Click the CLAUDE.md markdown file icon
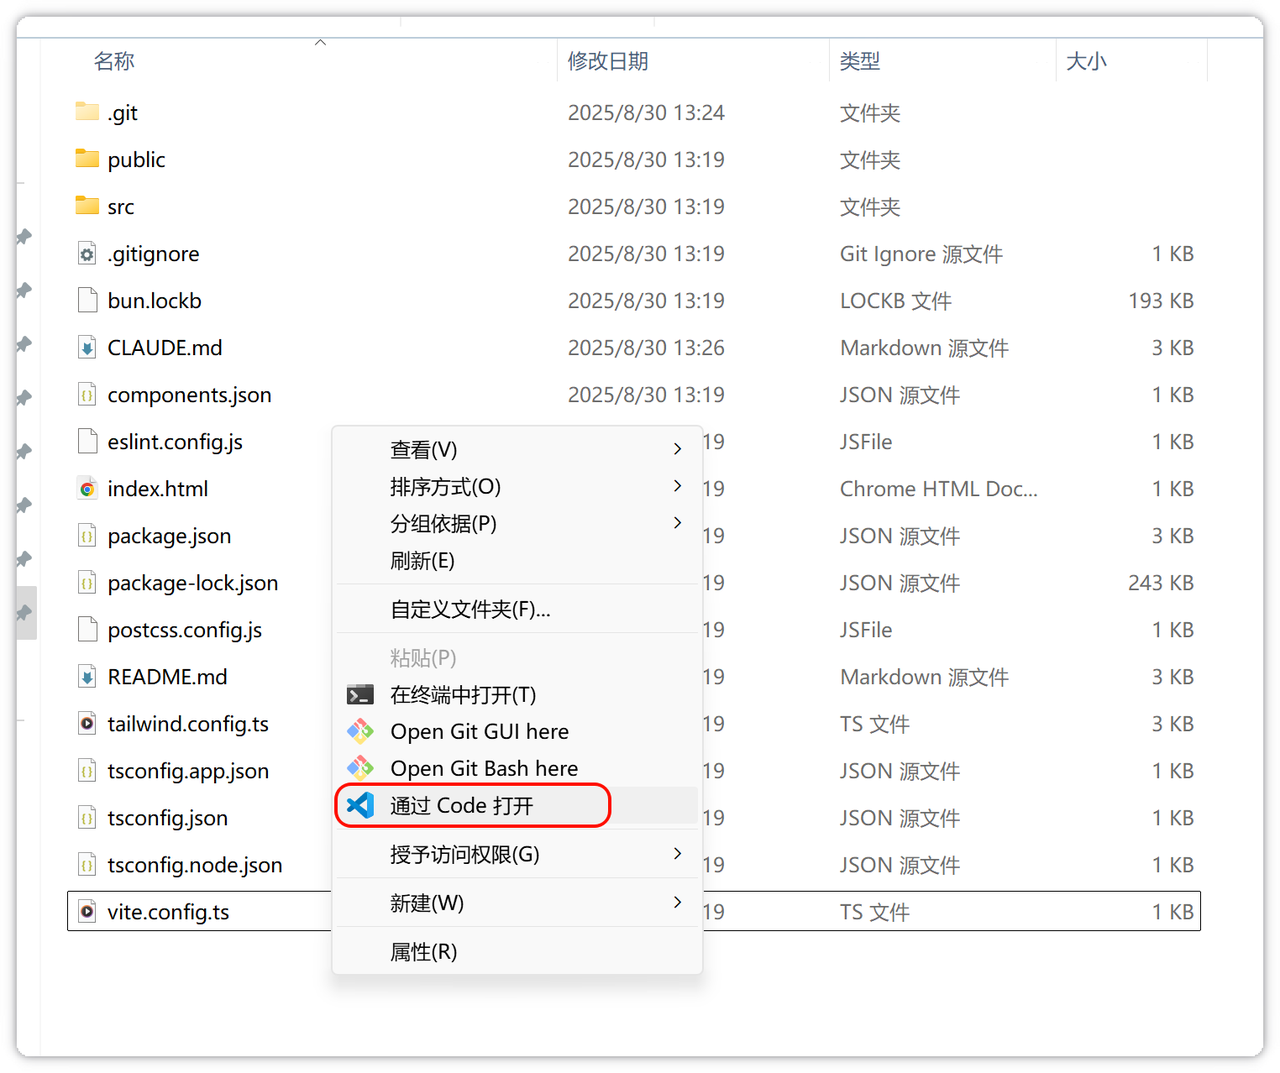1280x1073 pixels. coord(88,348)
